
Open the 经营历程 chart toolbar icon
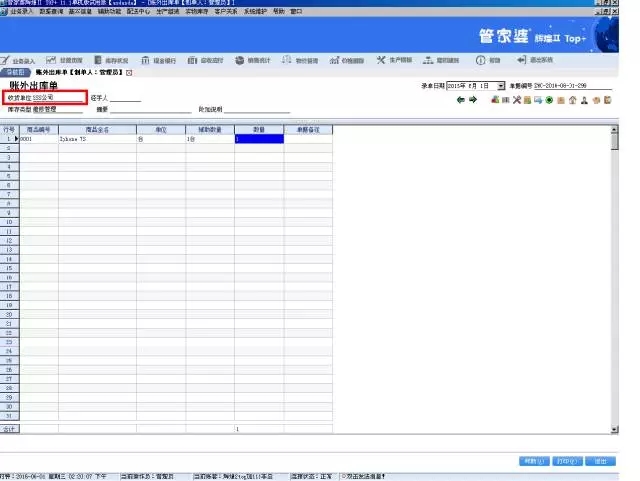pyautogui.click(x=64, y=60)
